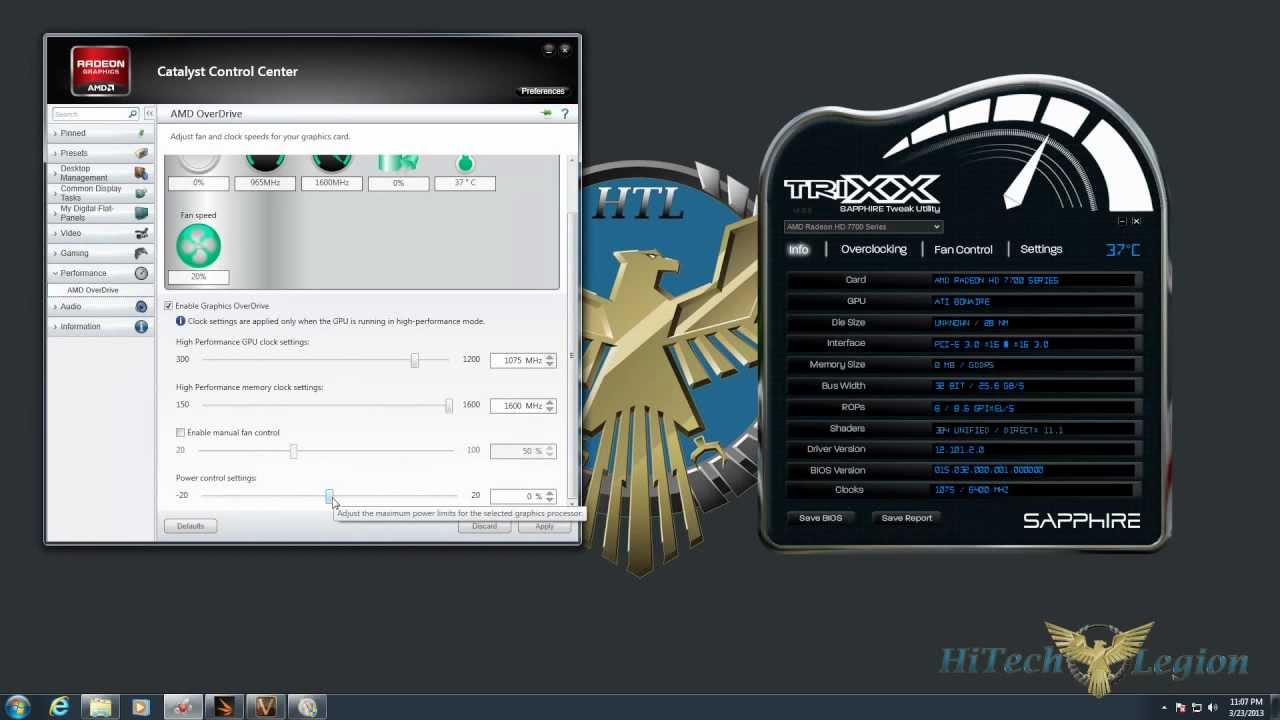Expand the Presets category chevron
This screenshot has height=720, width=1280.
point(55,153)
